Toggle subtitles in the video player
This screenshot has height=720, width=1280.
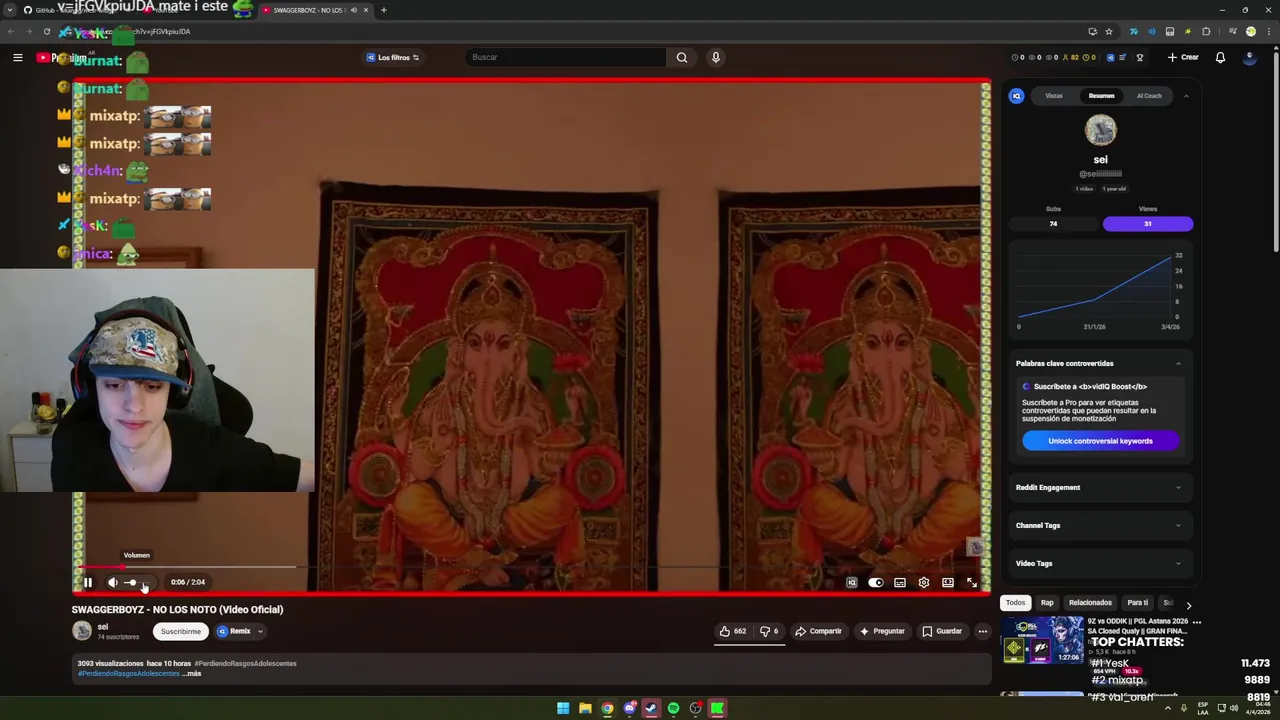(x=900, y=582)
